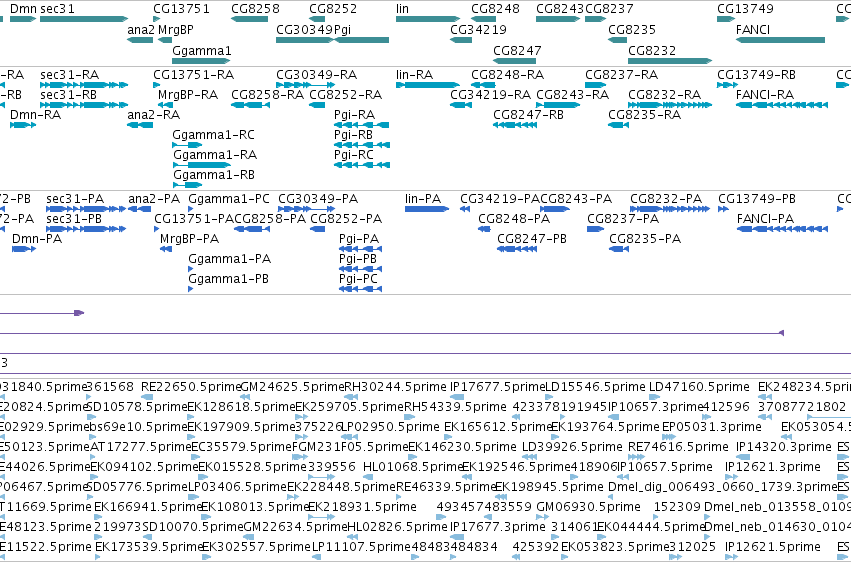Image resolution: width=851 pixels, height=562 pixels.
Task: Select the lin-PA protein feature bar
Action: click(x=427, y=209)
